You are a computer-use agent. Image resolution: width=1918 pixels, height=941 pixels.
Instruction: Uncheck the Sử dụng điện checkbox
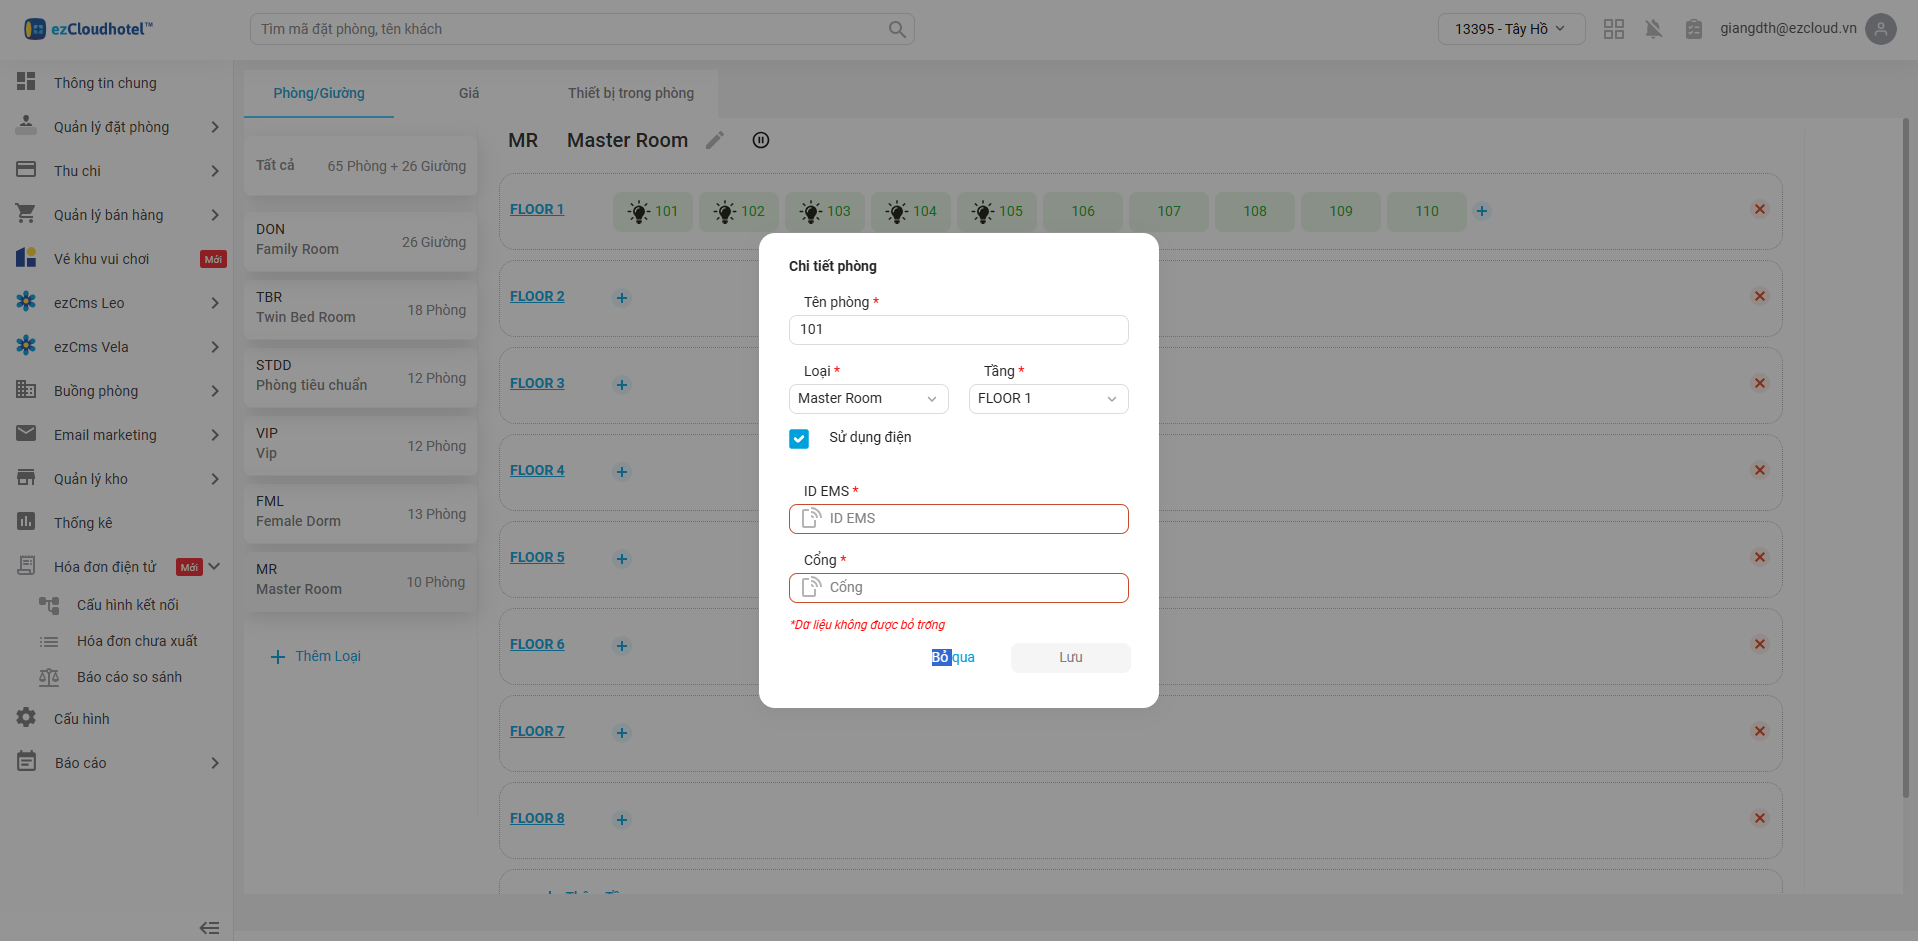pyautogui.click(x=799, y=439)
